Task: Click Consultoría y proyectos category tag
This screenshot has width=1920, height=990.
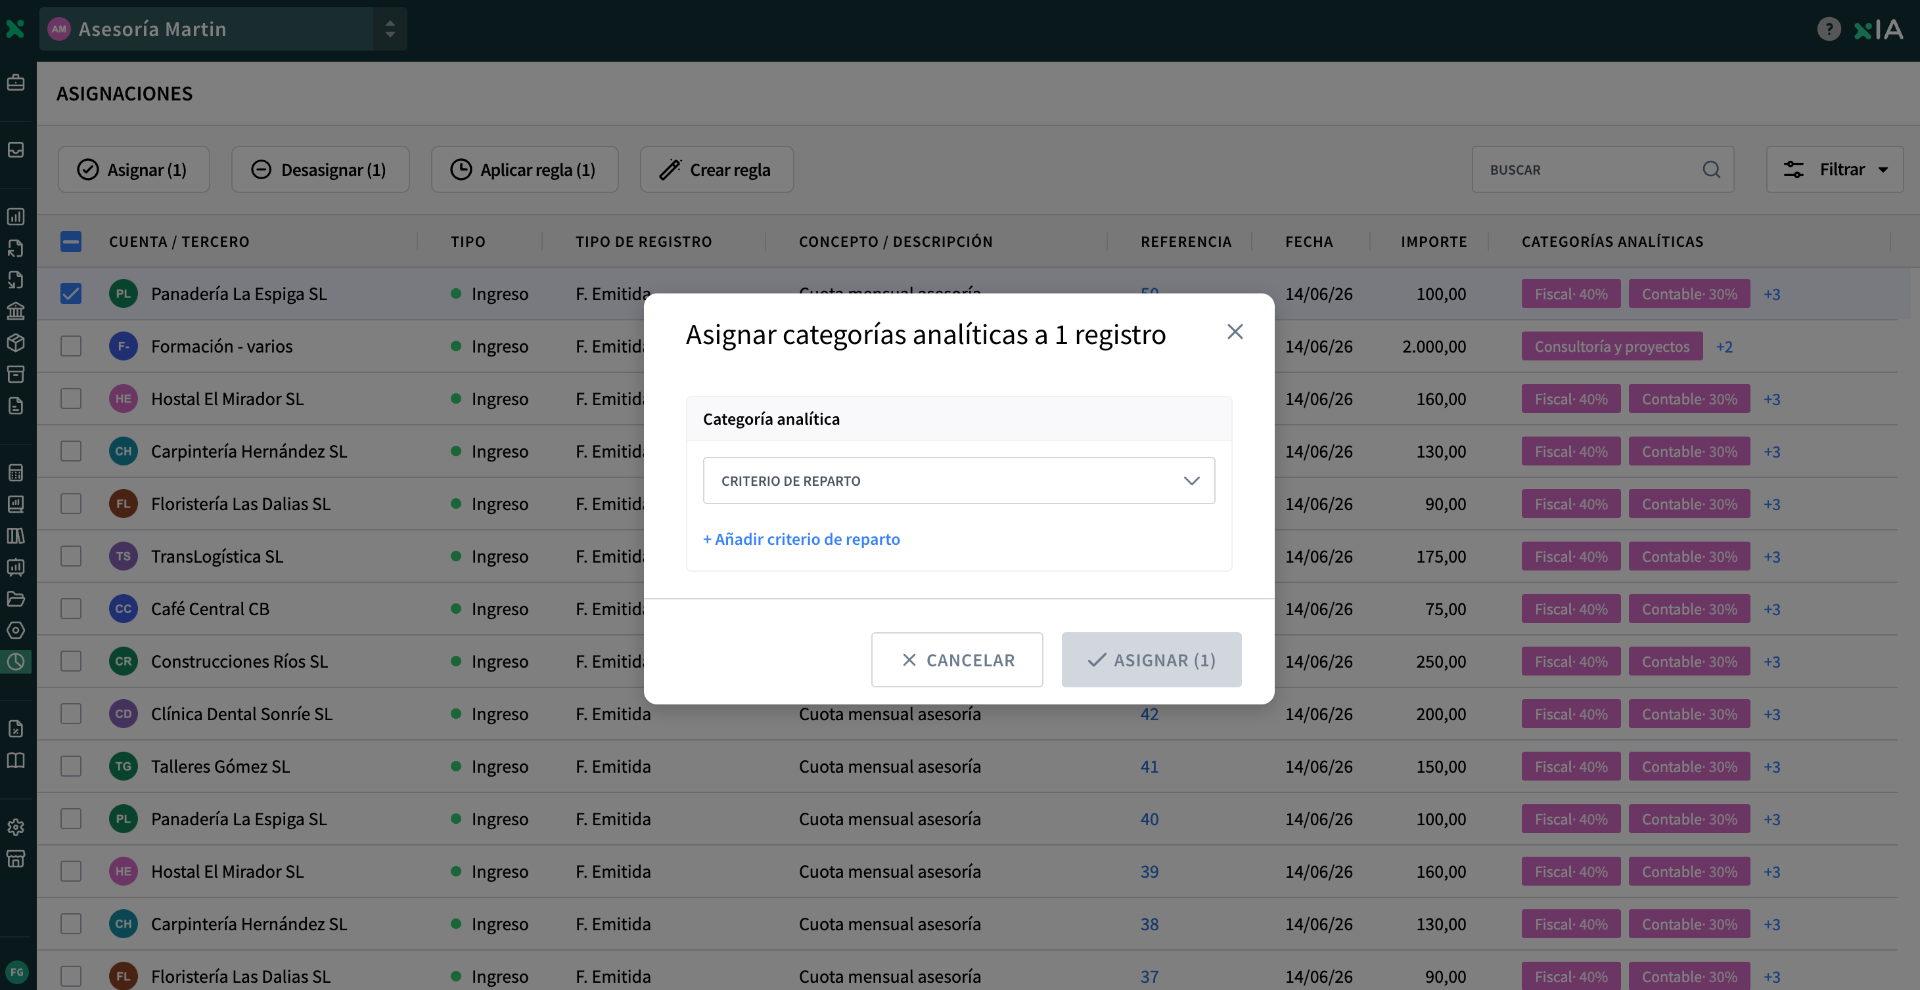Action: 1612,347
